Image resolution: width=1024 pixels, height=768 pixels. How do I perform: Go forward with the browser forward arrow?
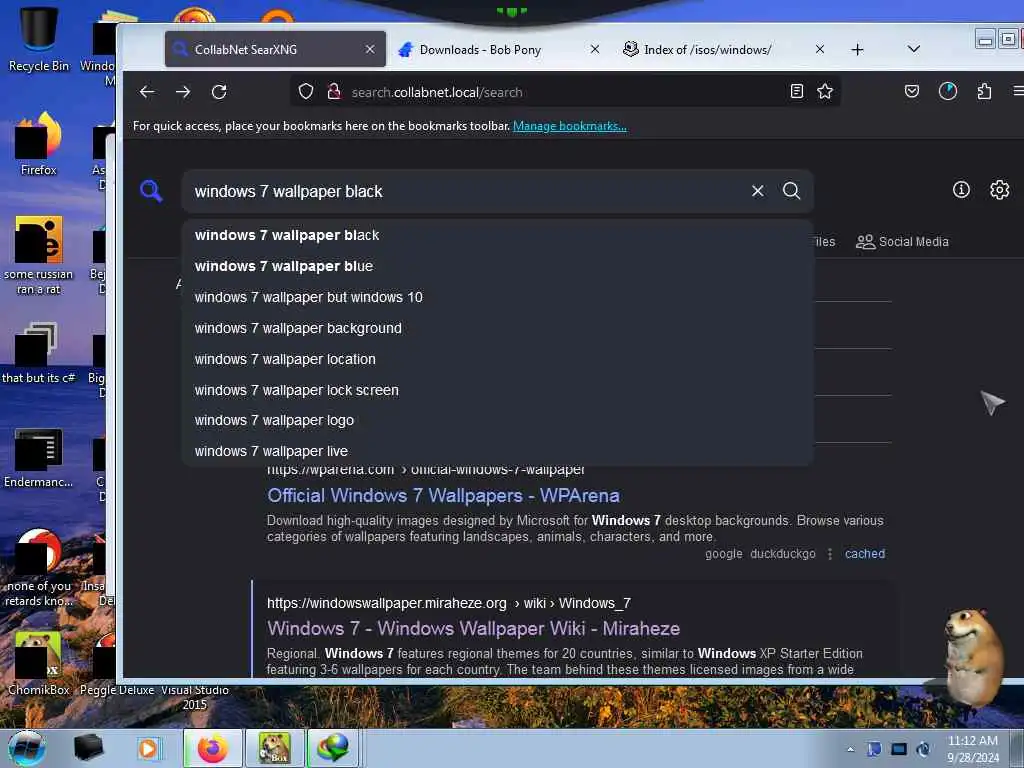183,92
